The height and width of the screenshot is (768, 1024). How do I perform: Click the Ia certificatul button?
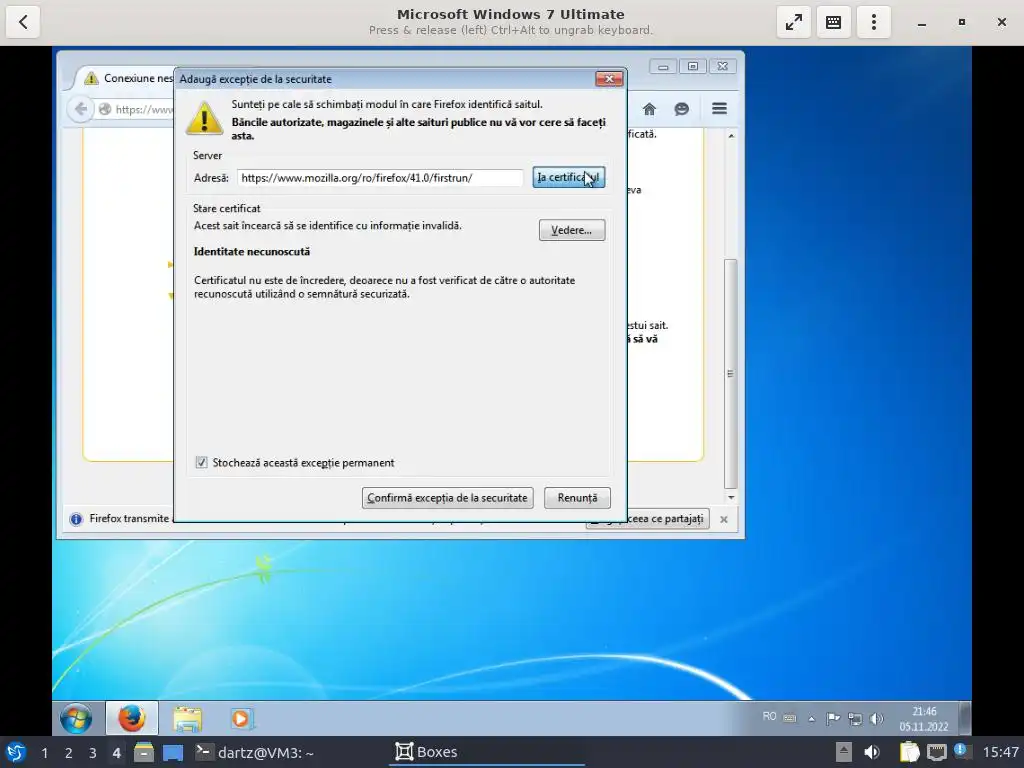click(x=569, y=178)
